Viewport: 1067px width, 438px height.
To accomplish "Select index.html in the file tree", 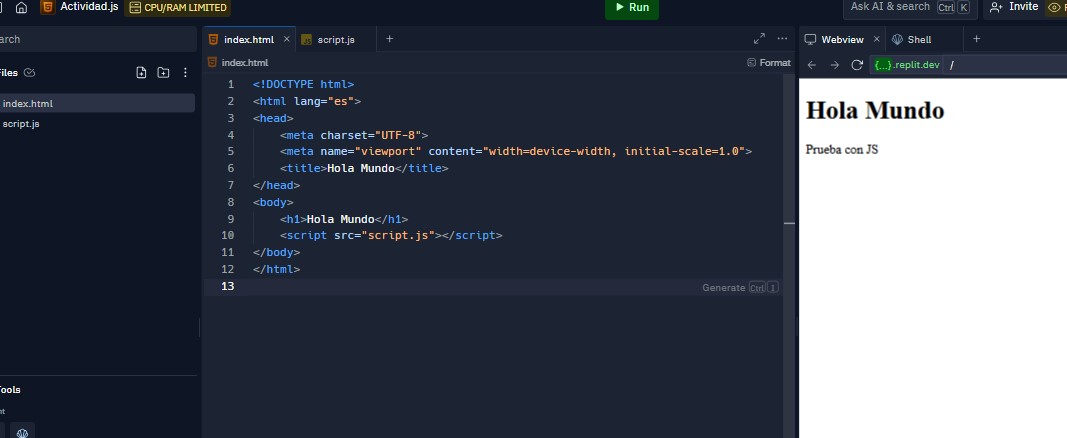I will [x=97, y=103].
